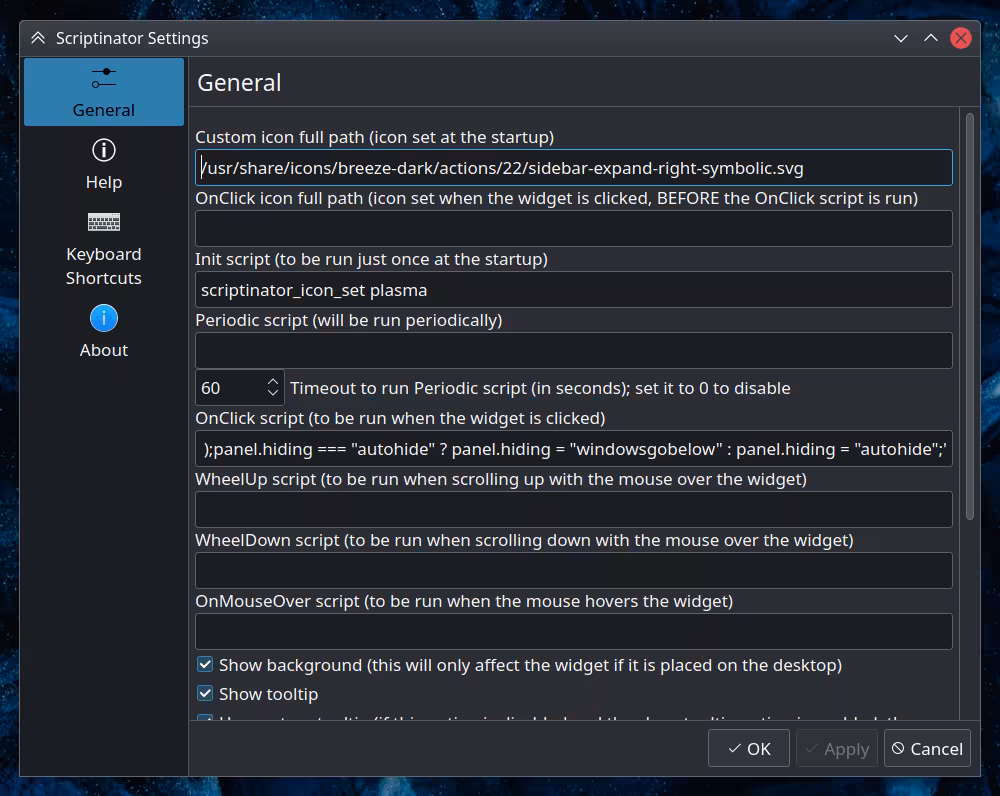Edit the Init script text field
Viewport: 1000px width, 796px height.
573,290
